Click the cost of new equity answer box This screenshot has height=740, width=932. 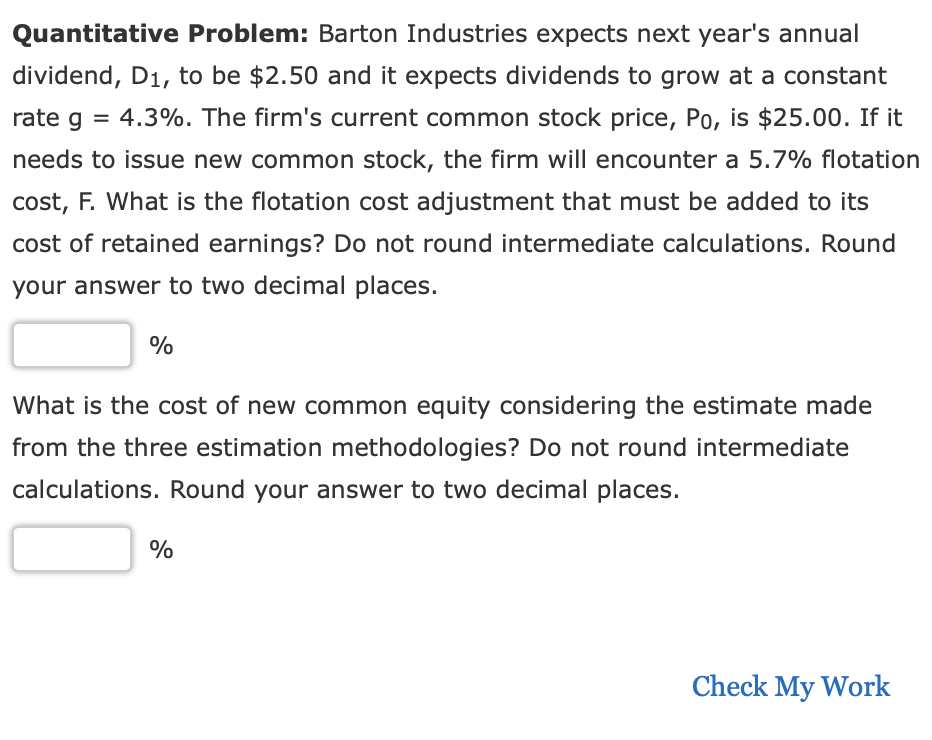70,548
